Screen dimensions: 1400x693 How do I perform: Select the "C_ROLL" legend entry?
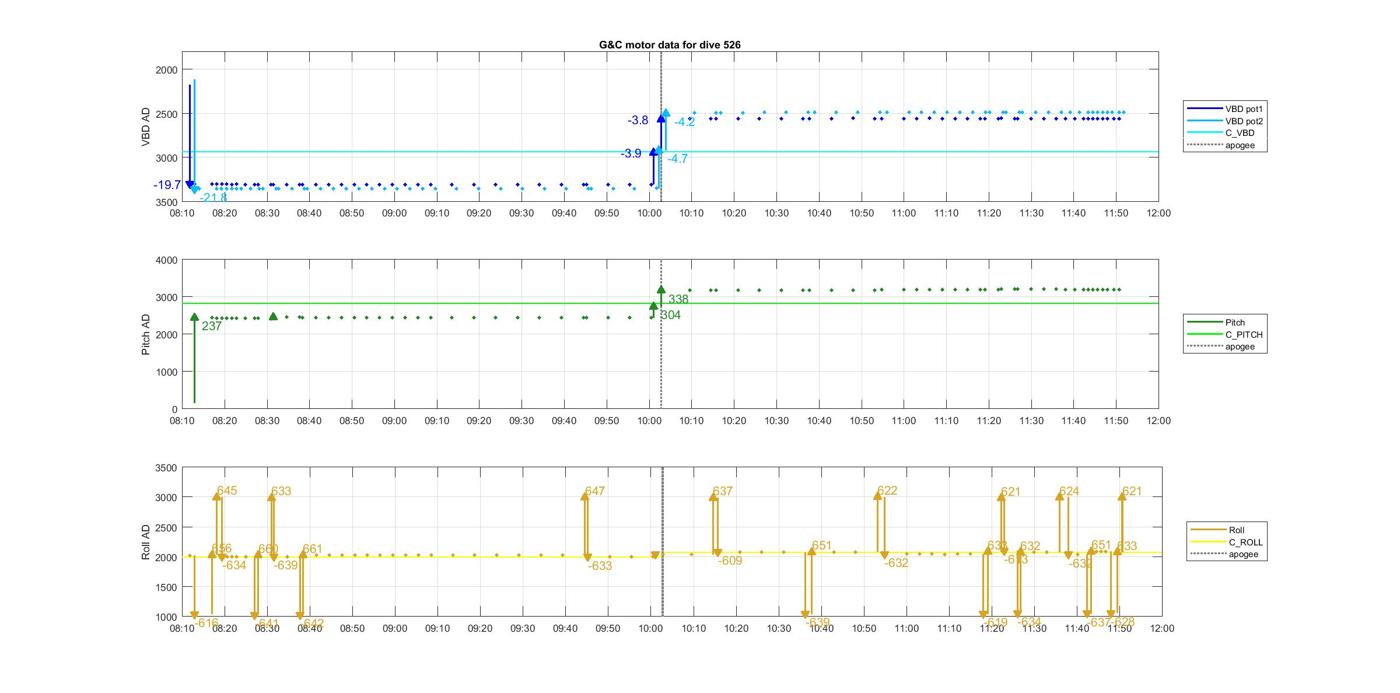point(1225,542)
